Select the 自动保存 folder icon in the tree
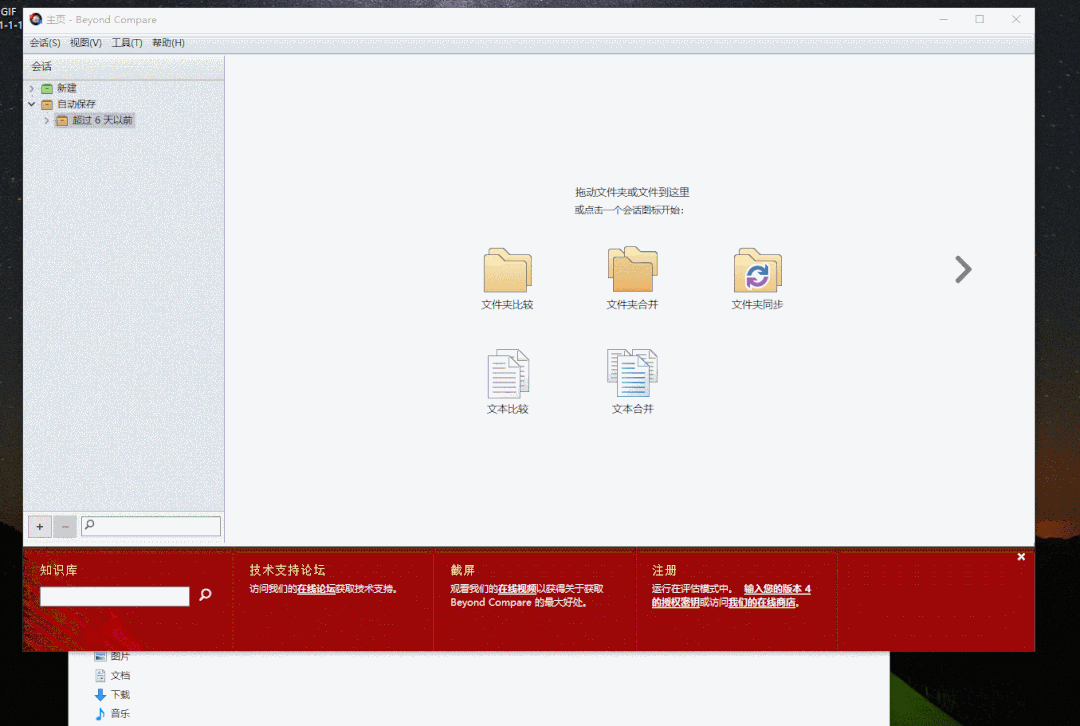This screenshot has height=726, width=1080. coord(47,105)
